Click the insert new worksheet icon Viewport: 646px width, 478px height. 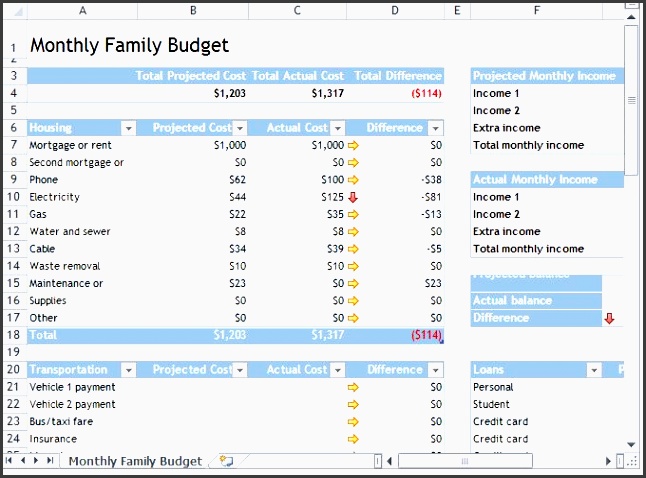(226, 461)
